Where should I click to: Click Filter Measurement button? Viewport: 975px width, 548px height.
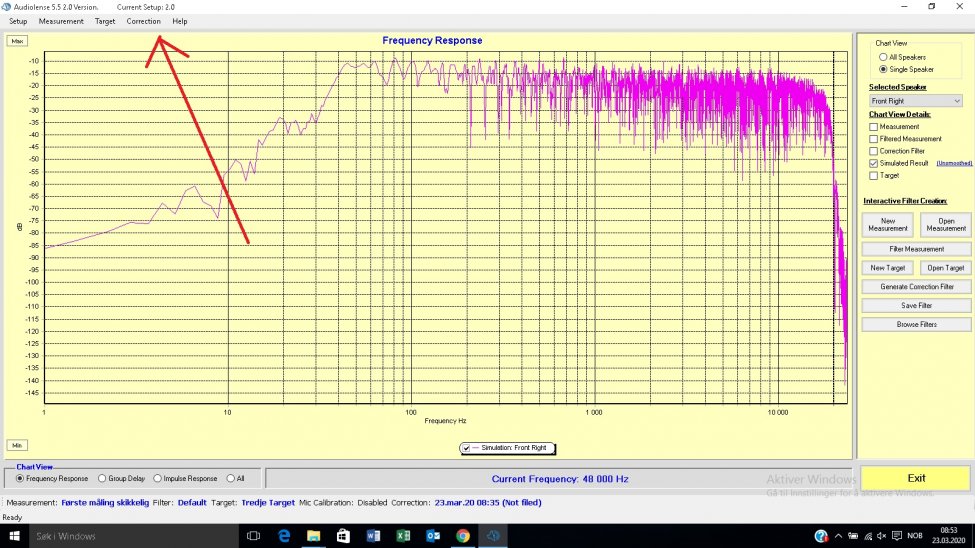pyautogui.click(x=917, y=249)
